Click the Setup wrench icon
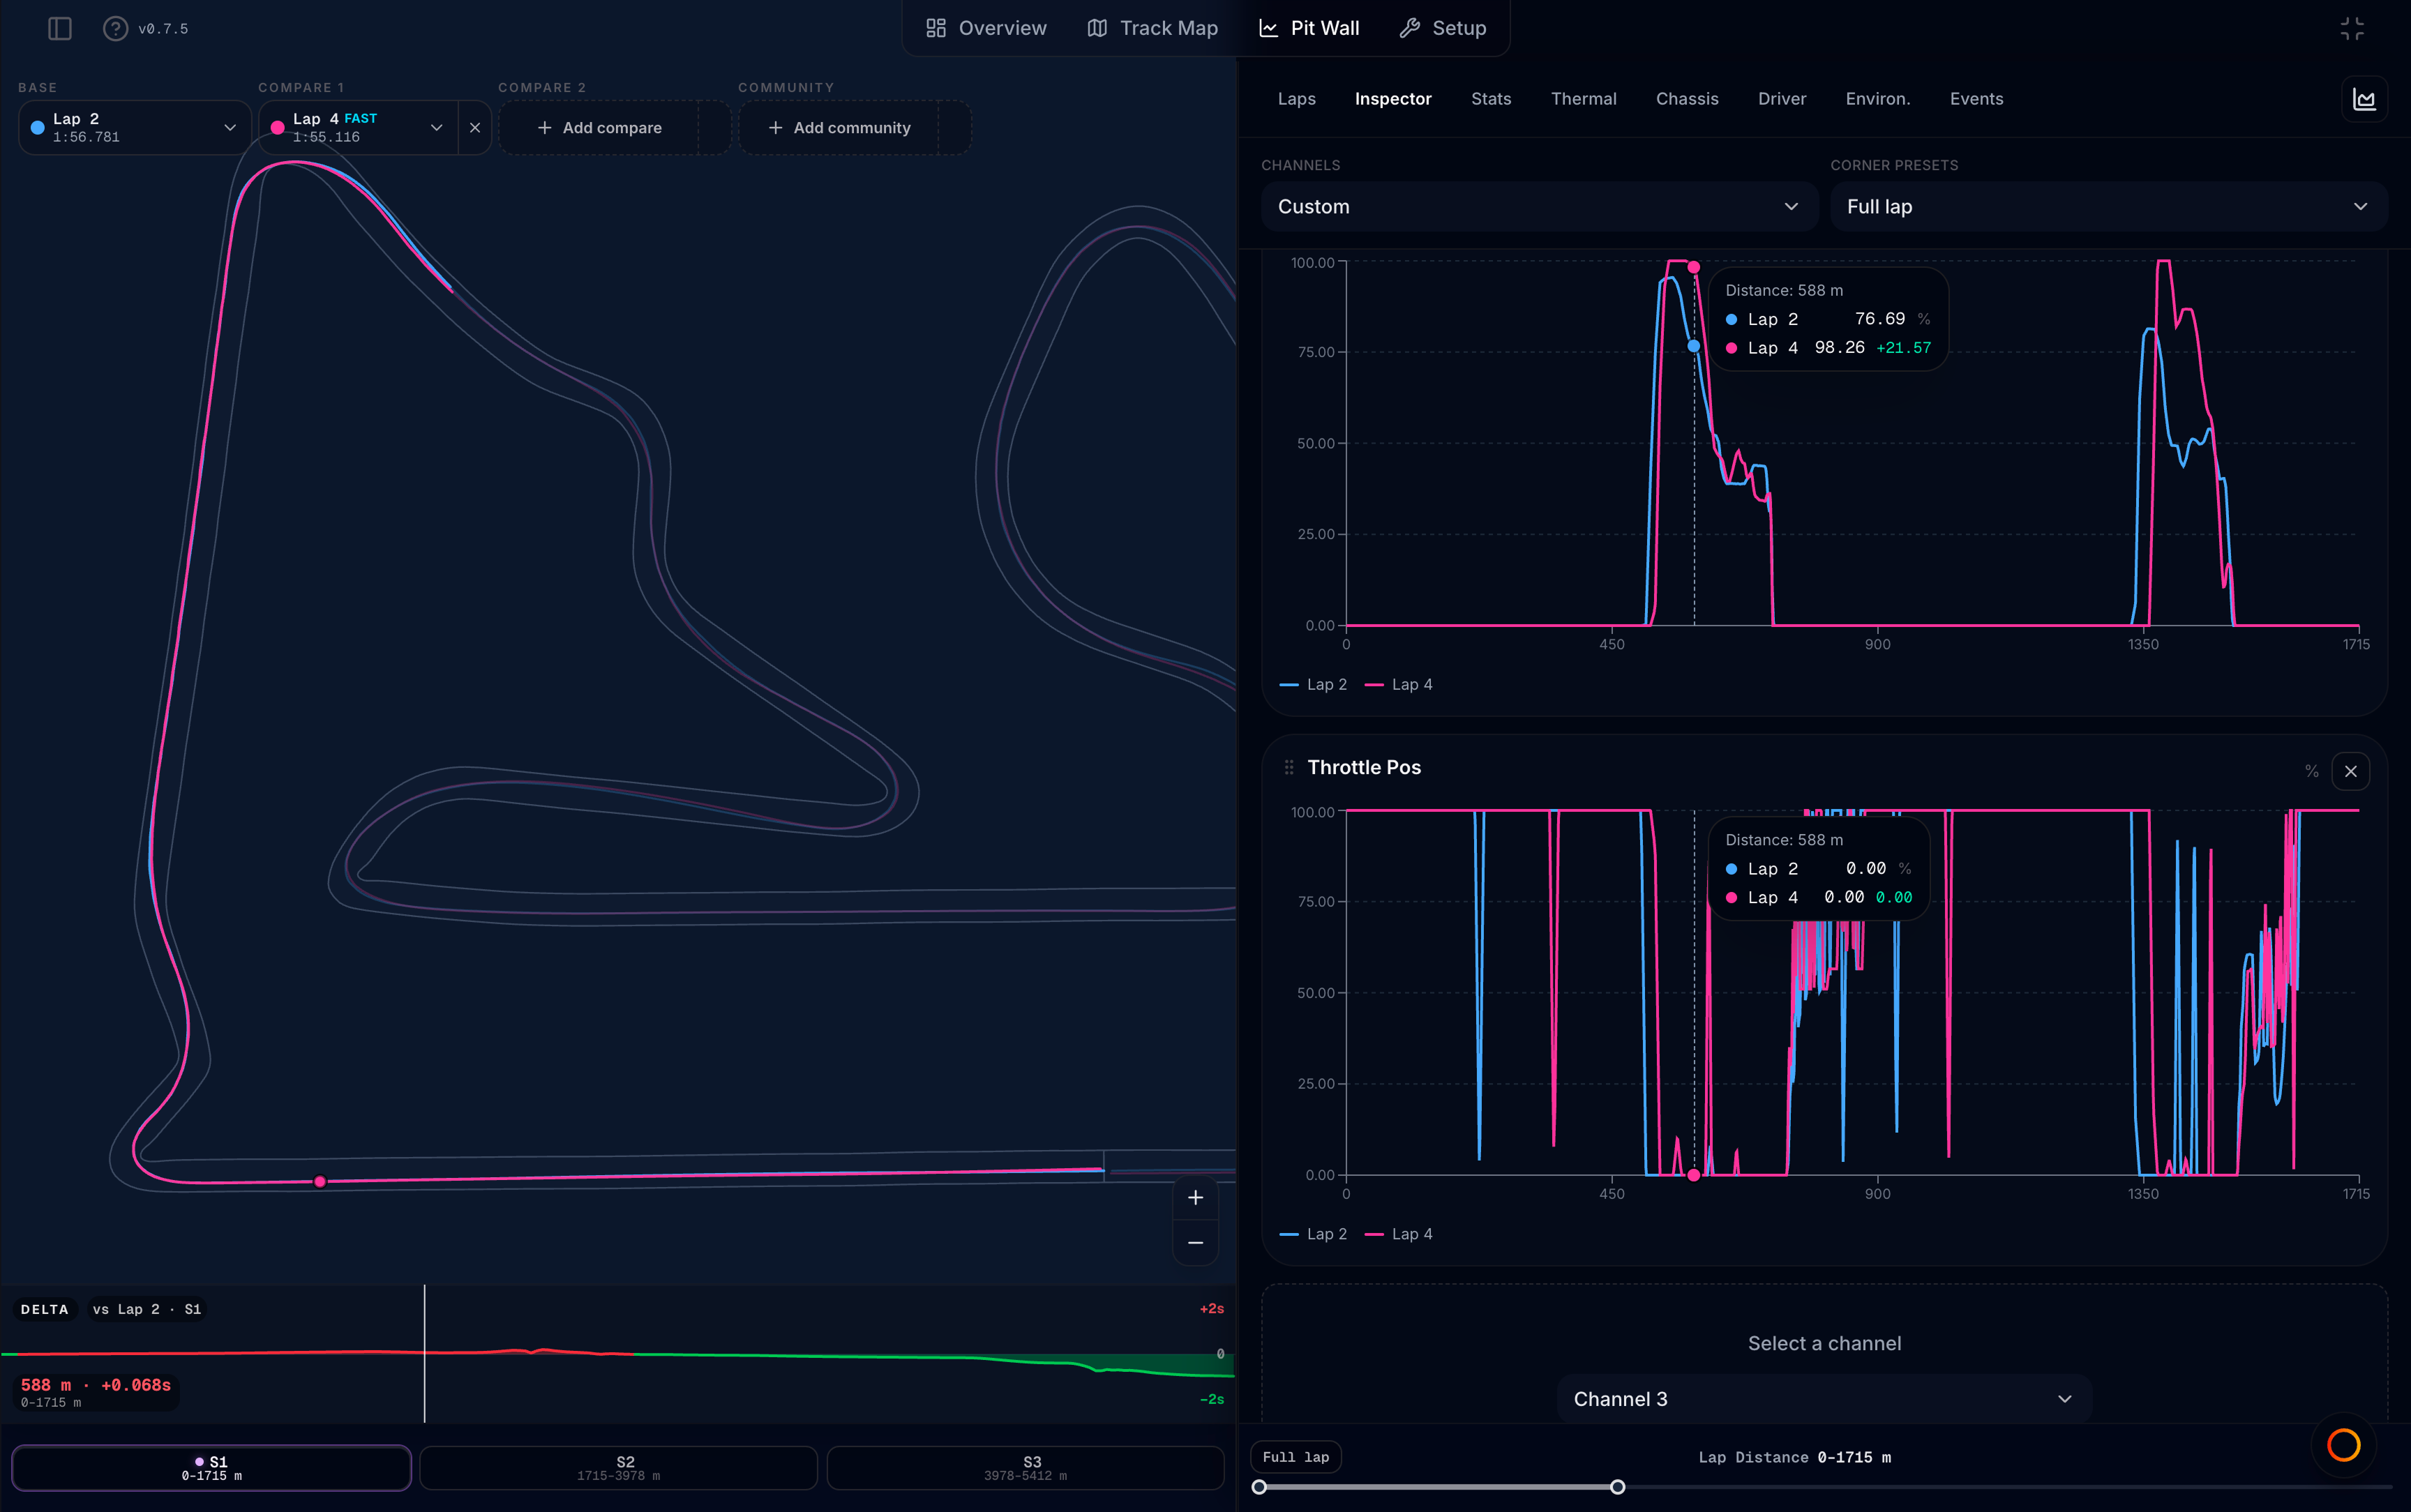2411x1512 pixels. click(x=1410, y=28)
